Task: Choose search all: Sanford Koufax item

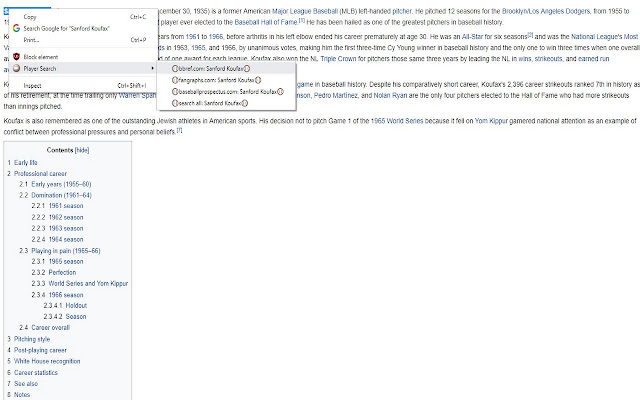Action: [x=226, y=103]
